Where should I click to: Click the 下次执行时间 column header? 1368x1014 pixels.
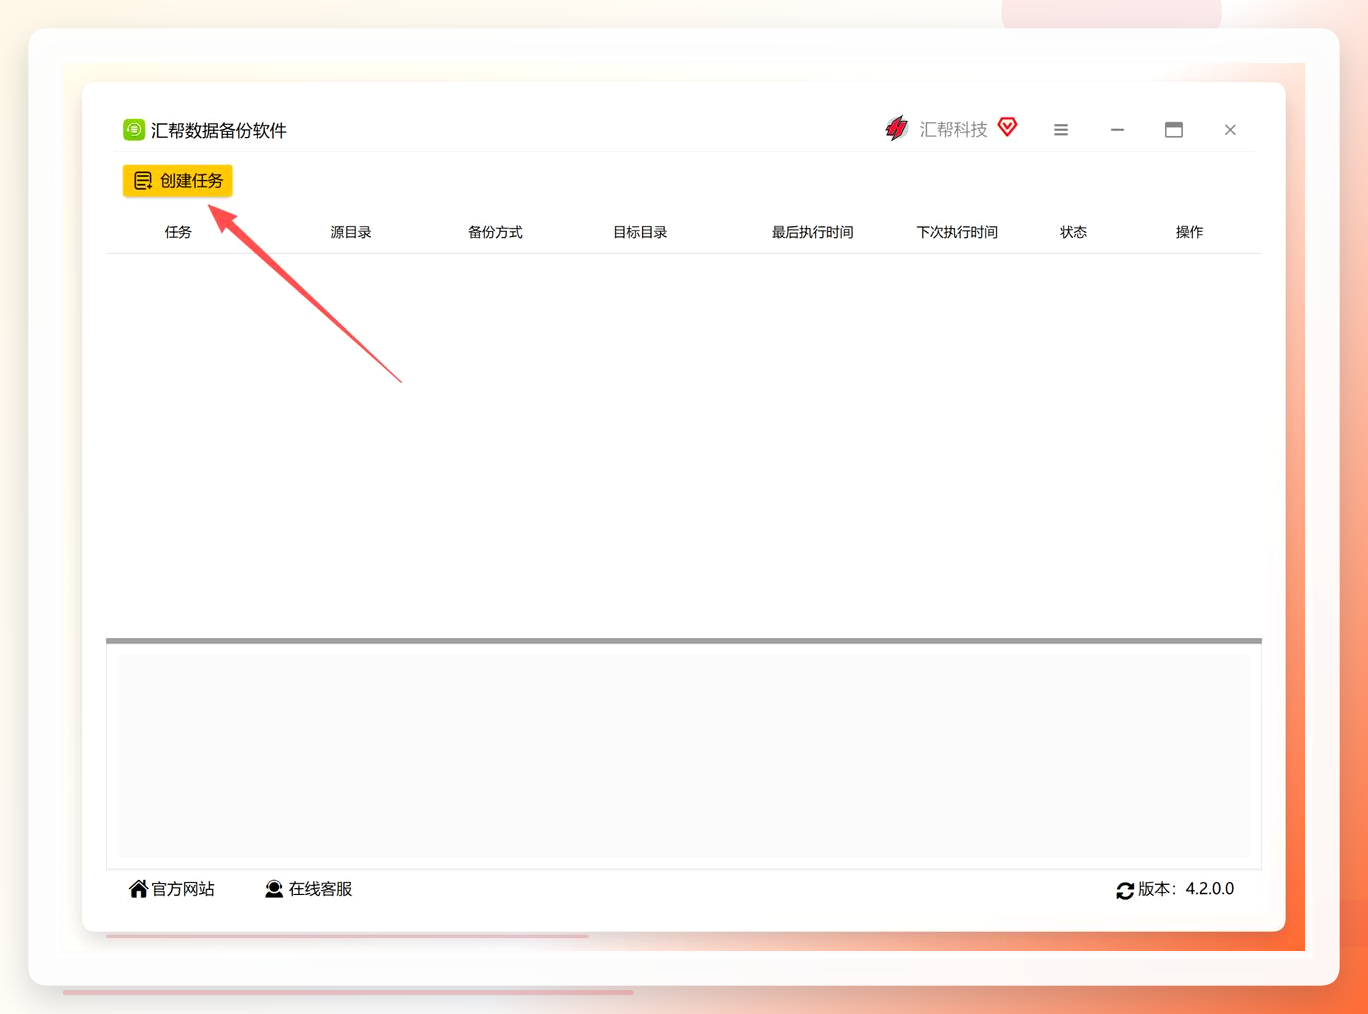point(957,232)
